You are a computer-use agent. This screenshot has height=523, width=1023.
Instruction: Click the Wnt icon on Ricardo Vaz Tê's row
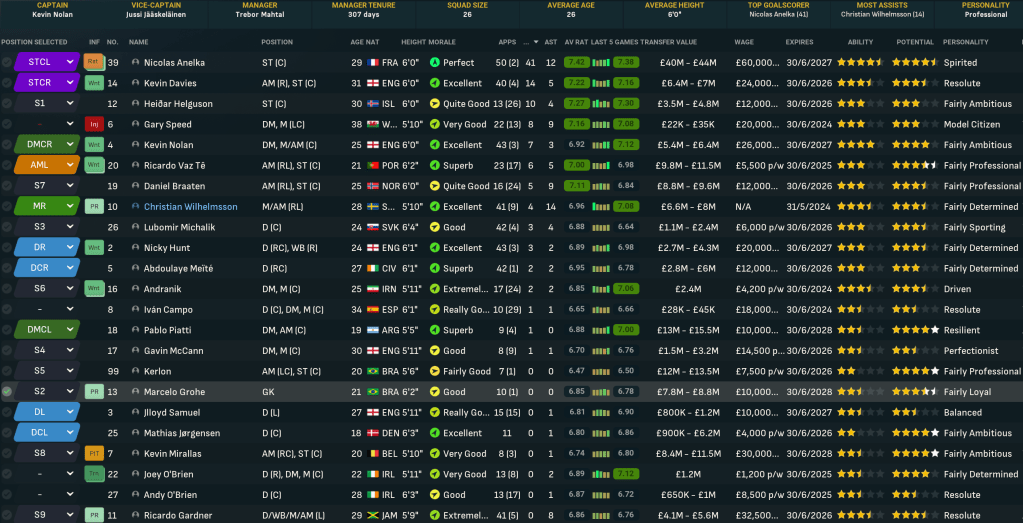coord(94,165)
